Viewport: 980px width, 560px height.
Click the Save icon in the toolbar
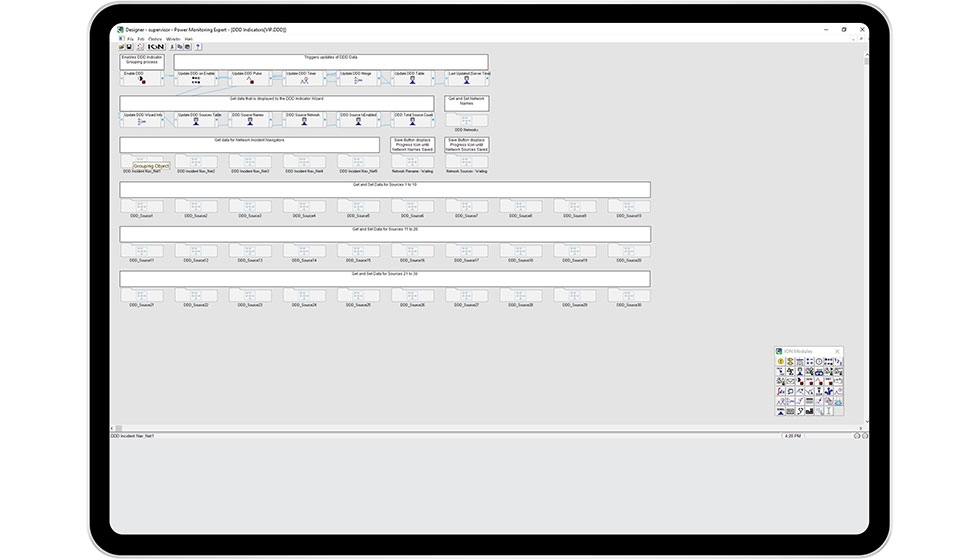tap(127, 47)
